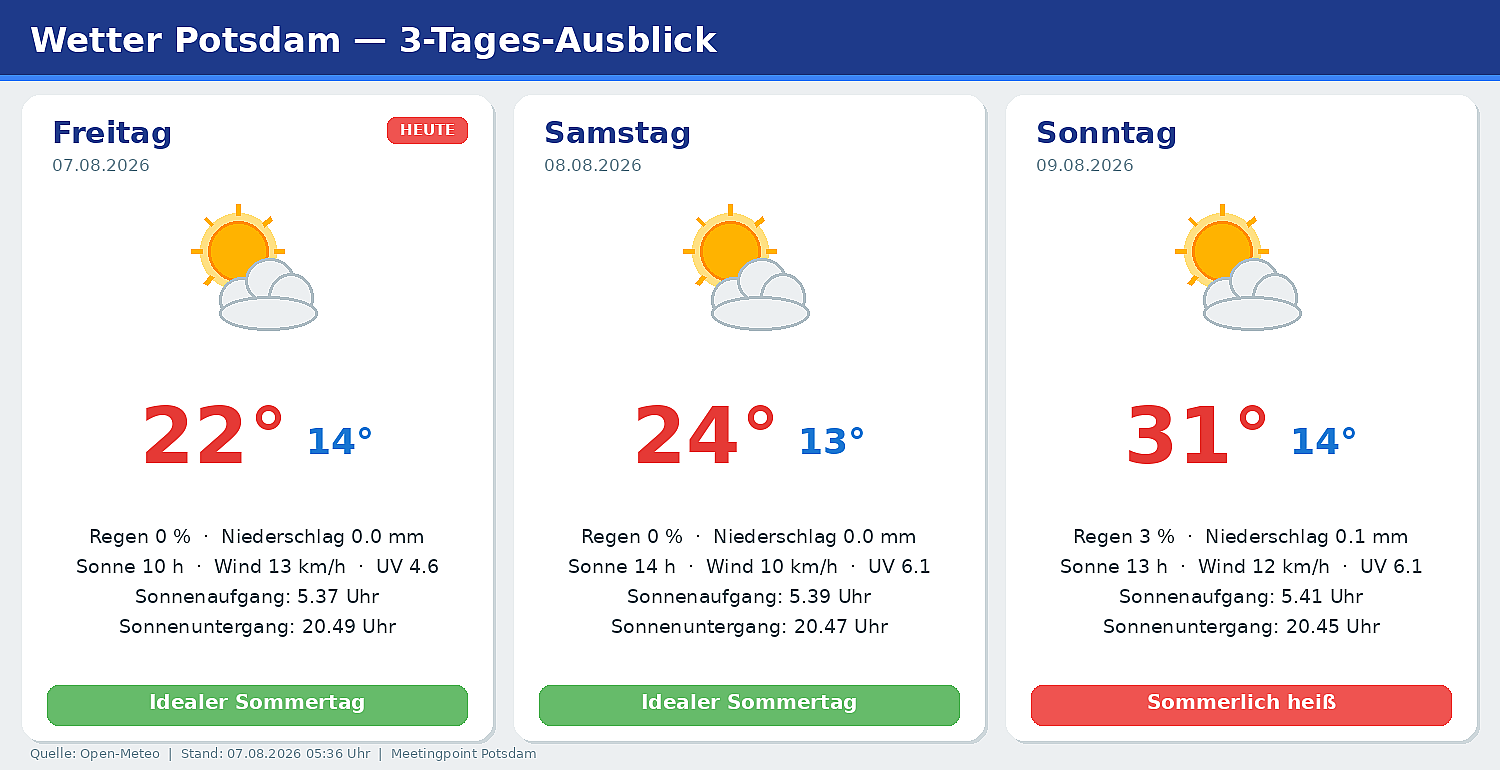Click Friday's sun and cloud weather icon
Image resolution: width=1500 pixels, height=770 pixels.
click(254, 267)
